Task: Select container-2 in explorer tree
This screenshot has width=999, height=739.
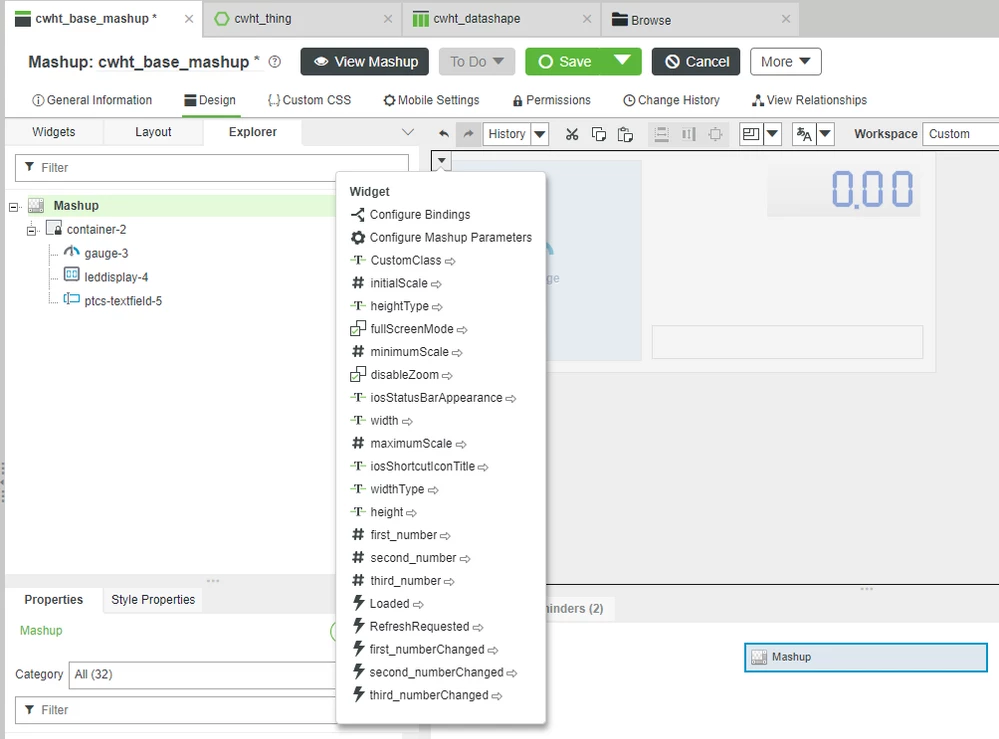Action: (x=96, y=229)
